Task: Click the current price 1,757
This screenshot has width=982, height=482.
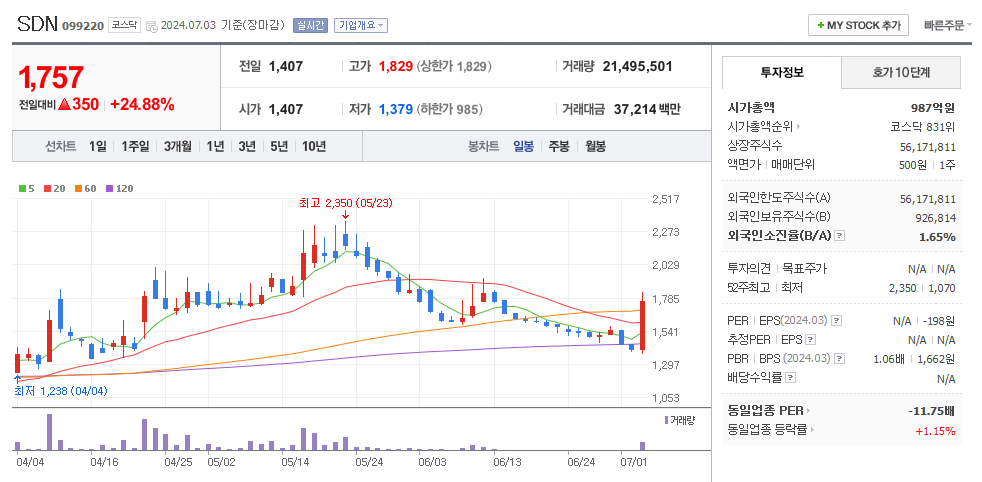Action: [51, 78]
